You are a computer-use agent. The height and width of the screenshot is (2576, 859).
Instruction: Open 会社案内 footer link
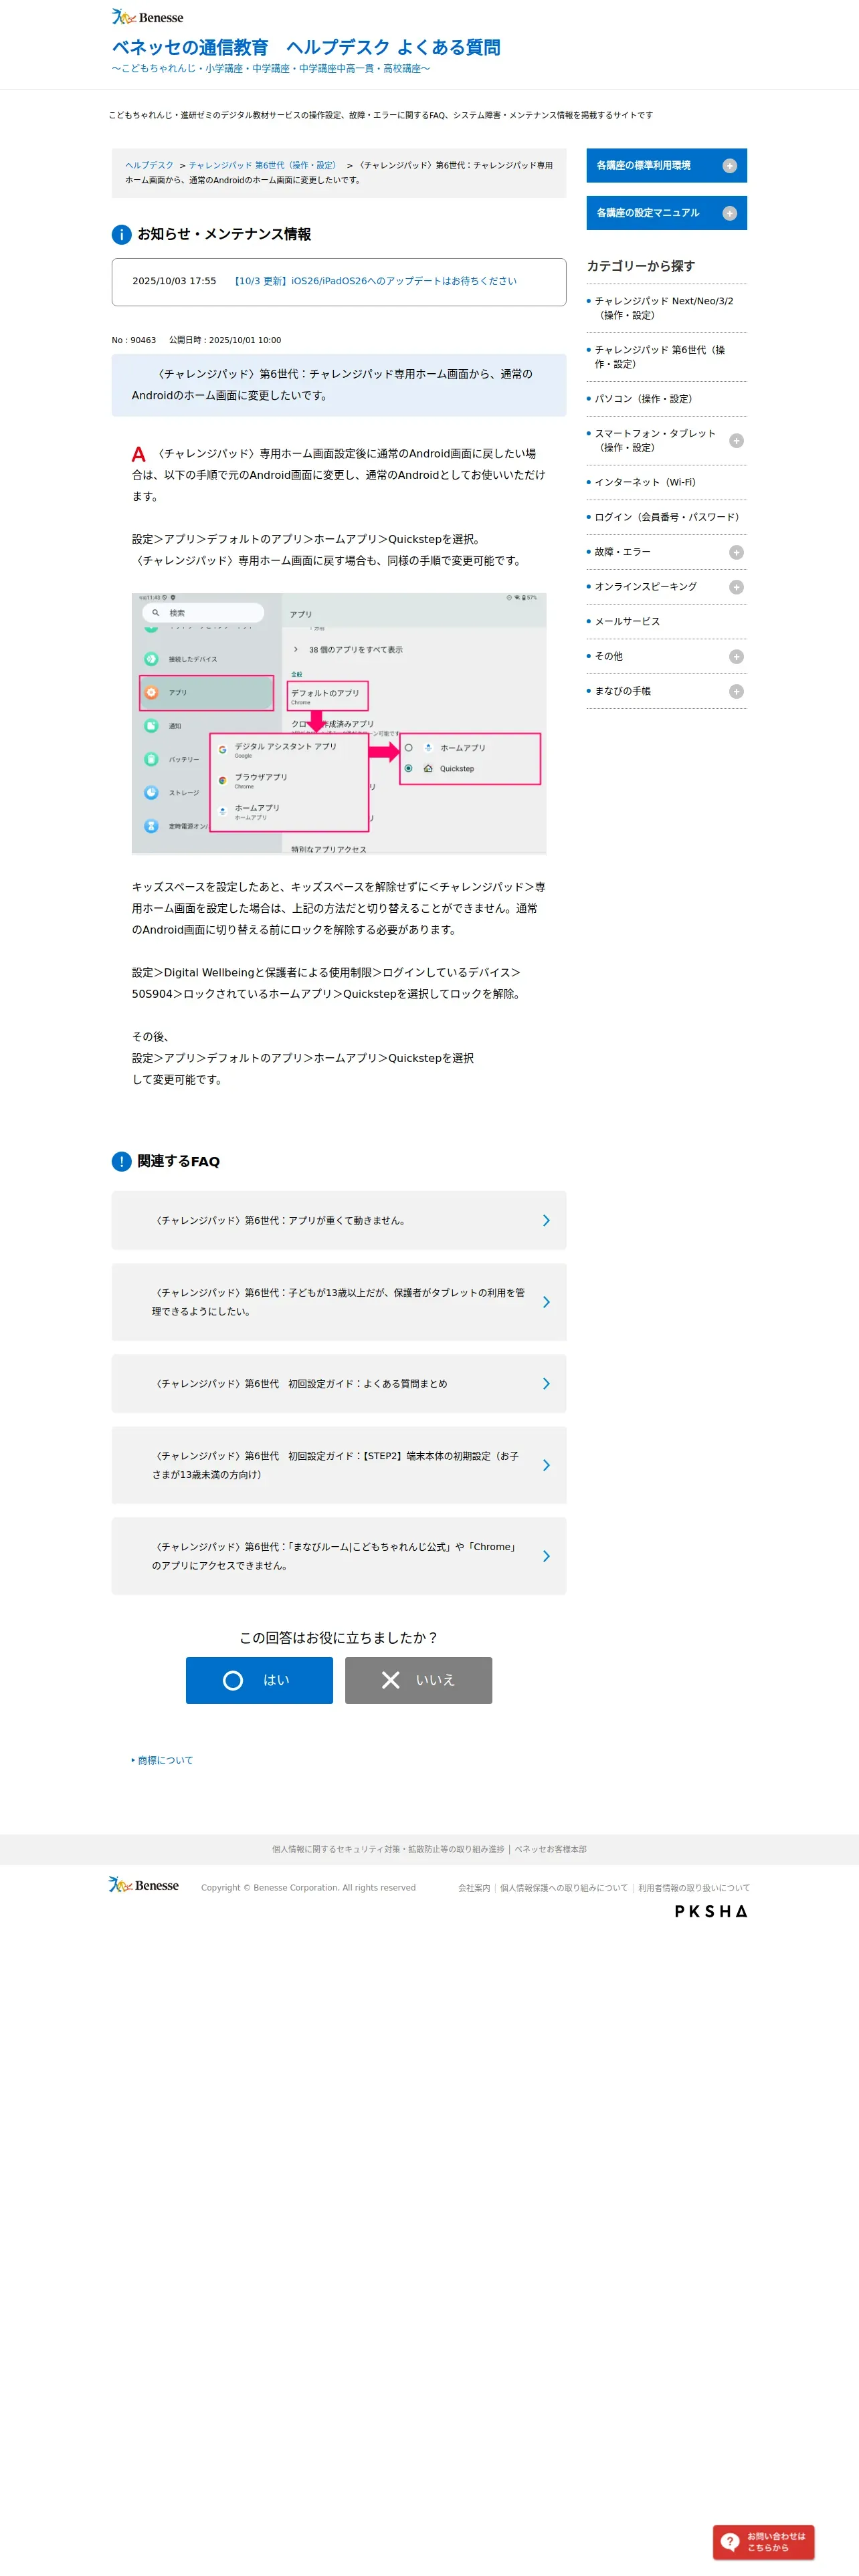pyautogui.click(x=474, y=1888)
